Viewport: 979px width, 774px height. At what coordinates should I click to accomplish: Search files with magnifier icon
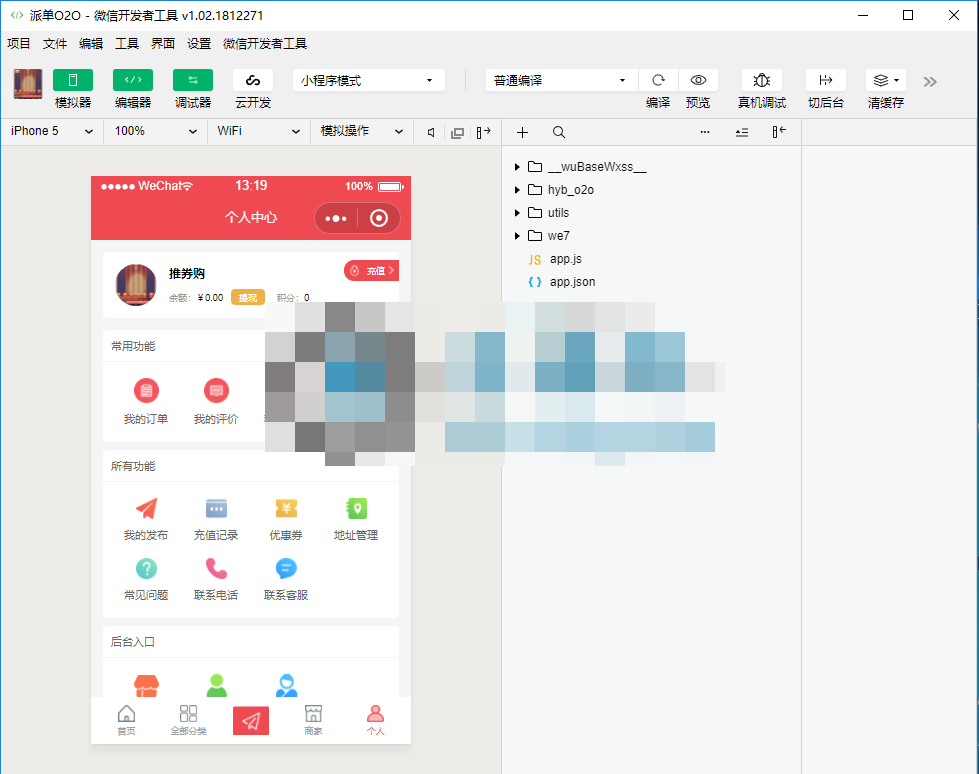[x=559, y=132]
